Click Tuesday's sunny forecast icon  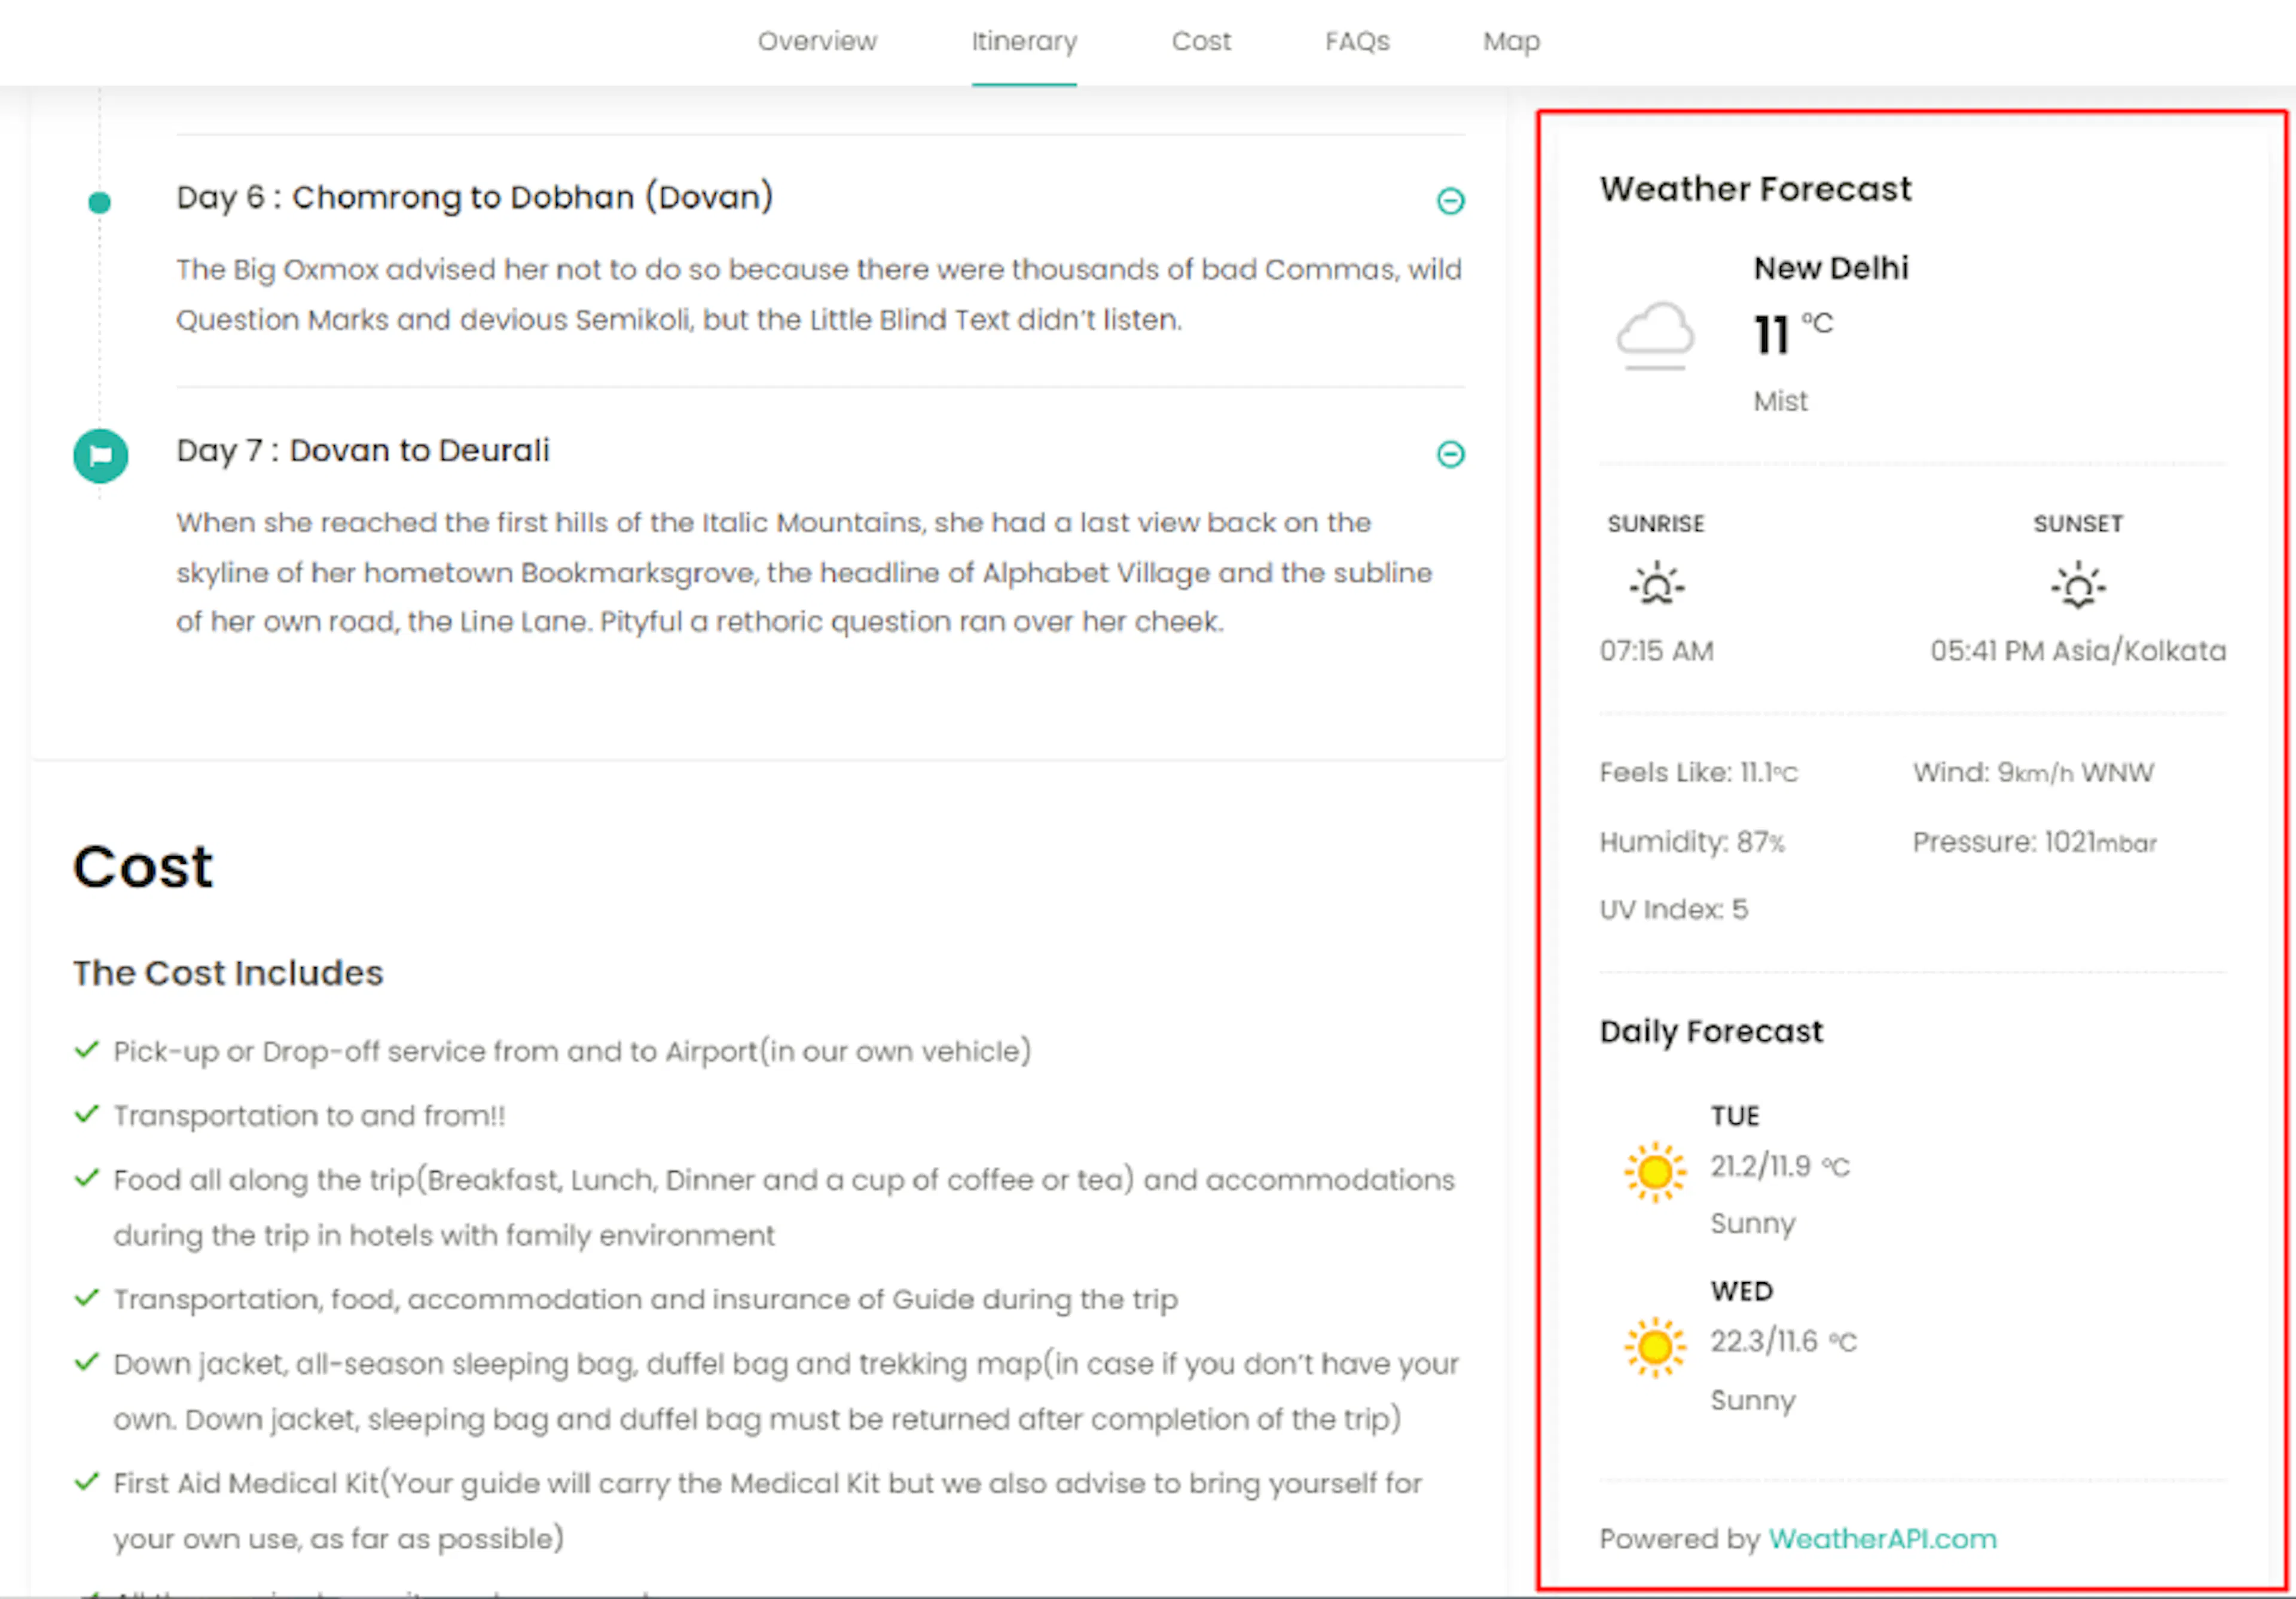(1655, 1171)
